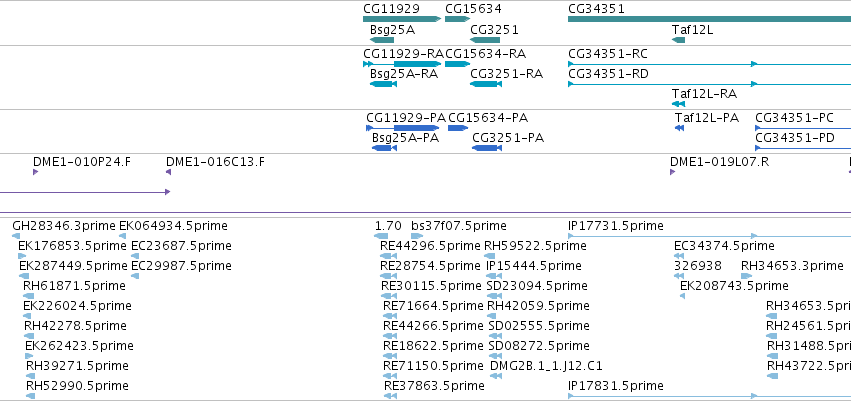The image size is (851, 401).
Task: Select the CG11929 gene bar
Action: click(402, 19)
